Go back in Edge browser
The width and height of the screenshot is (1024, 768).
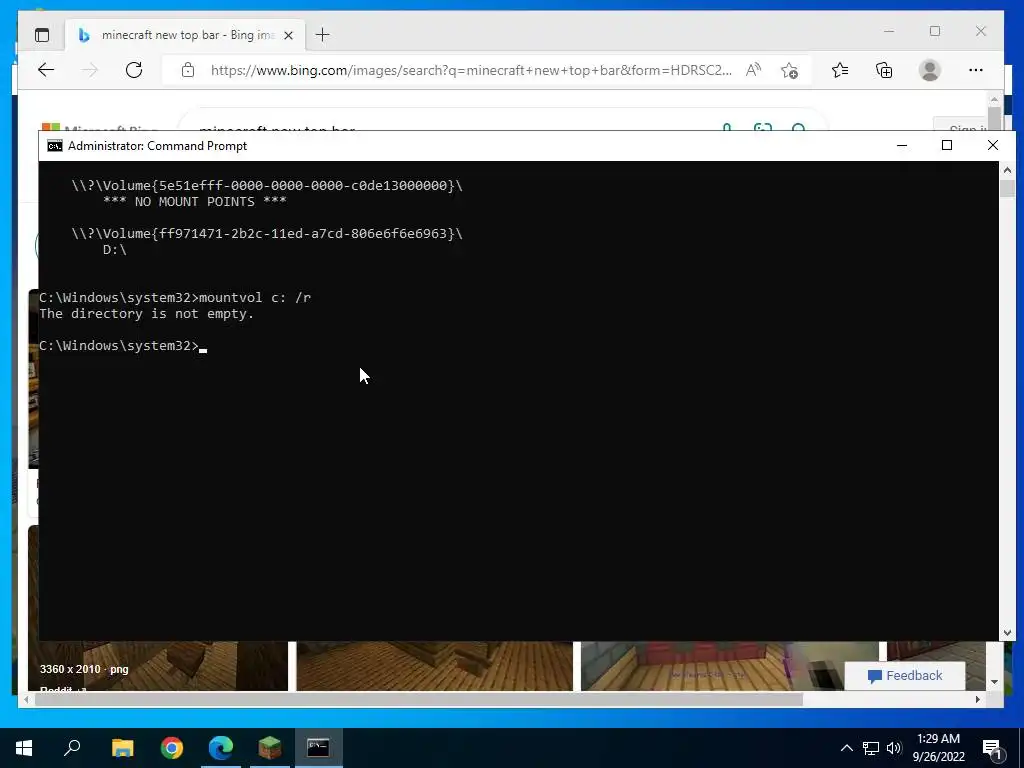click(46, 70)
